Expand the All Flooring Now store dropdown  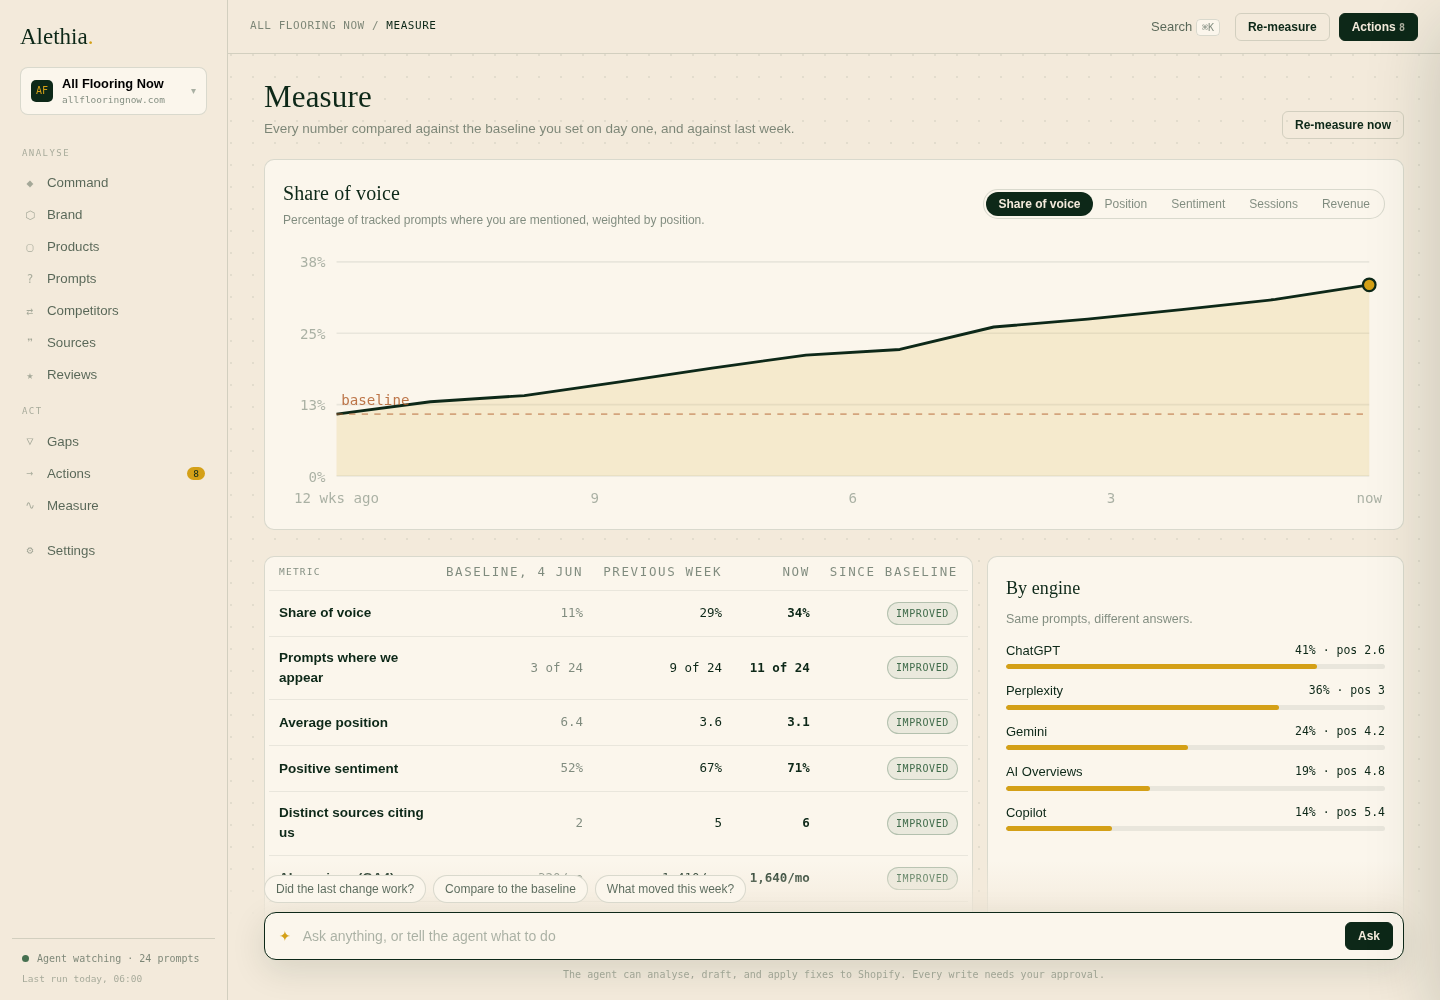[113, 91]
